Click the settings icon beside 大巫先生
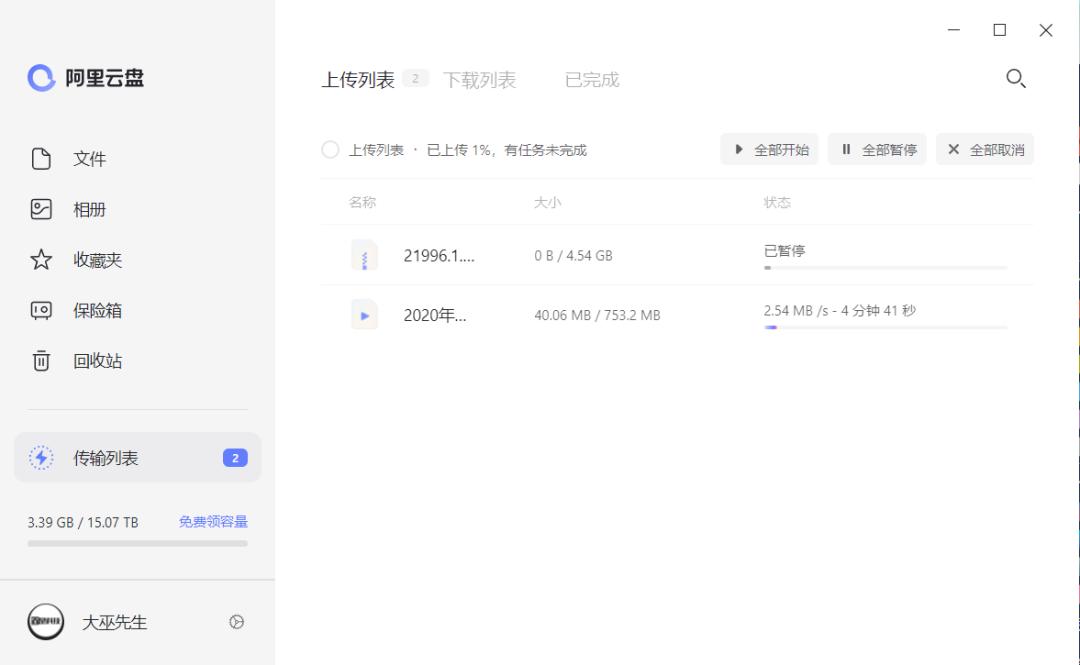The image size is (1080, 665). (x=236, y=622)
